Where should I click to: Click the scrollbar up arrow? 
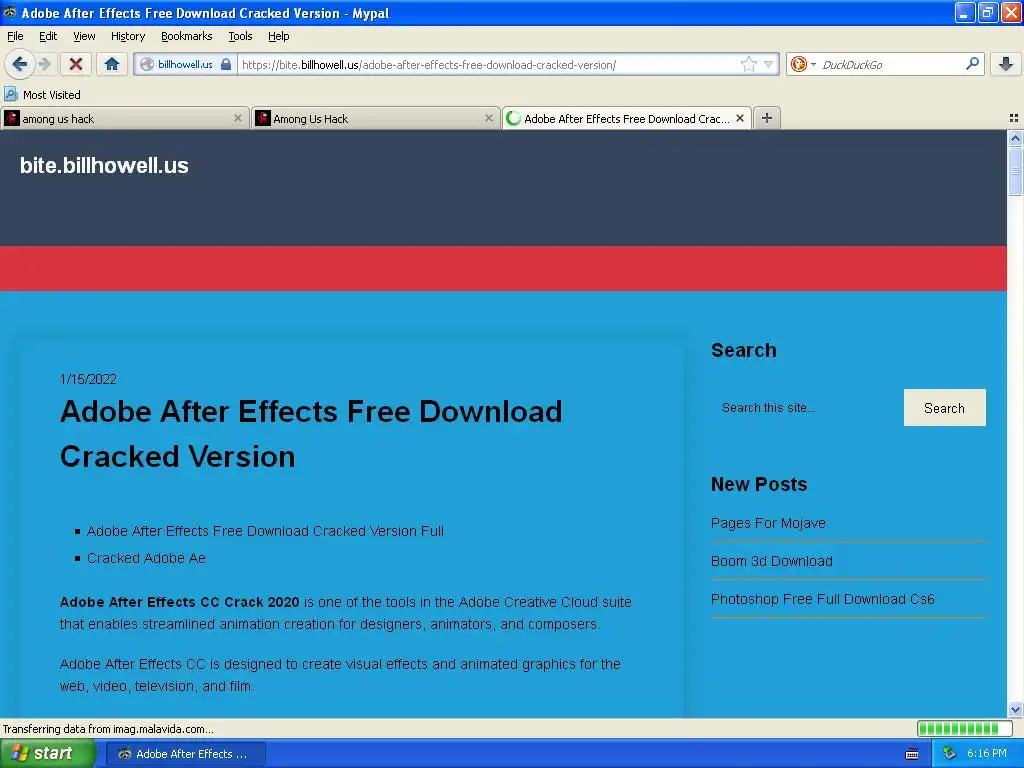[x=1015, y=138]
